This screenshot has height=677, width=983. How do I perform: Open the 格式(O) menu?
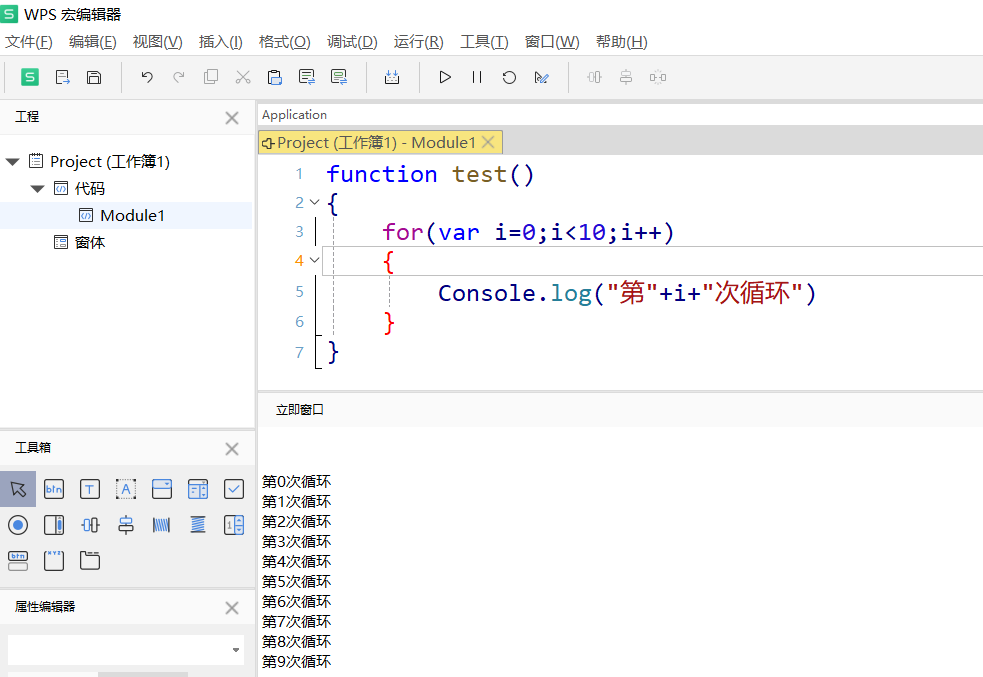point(285,42)
